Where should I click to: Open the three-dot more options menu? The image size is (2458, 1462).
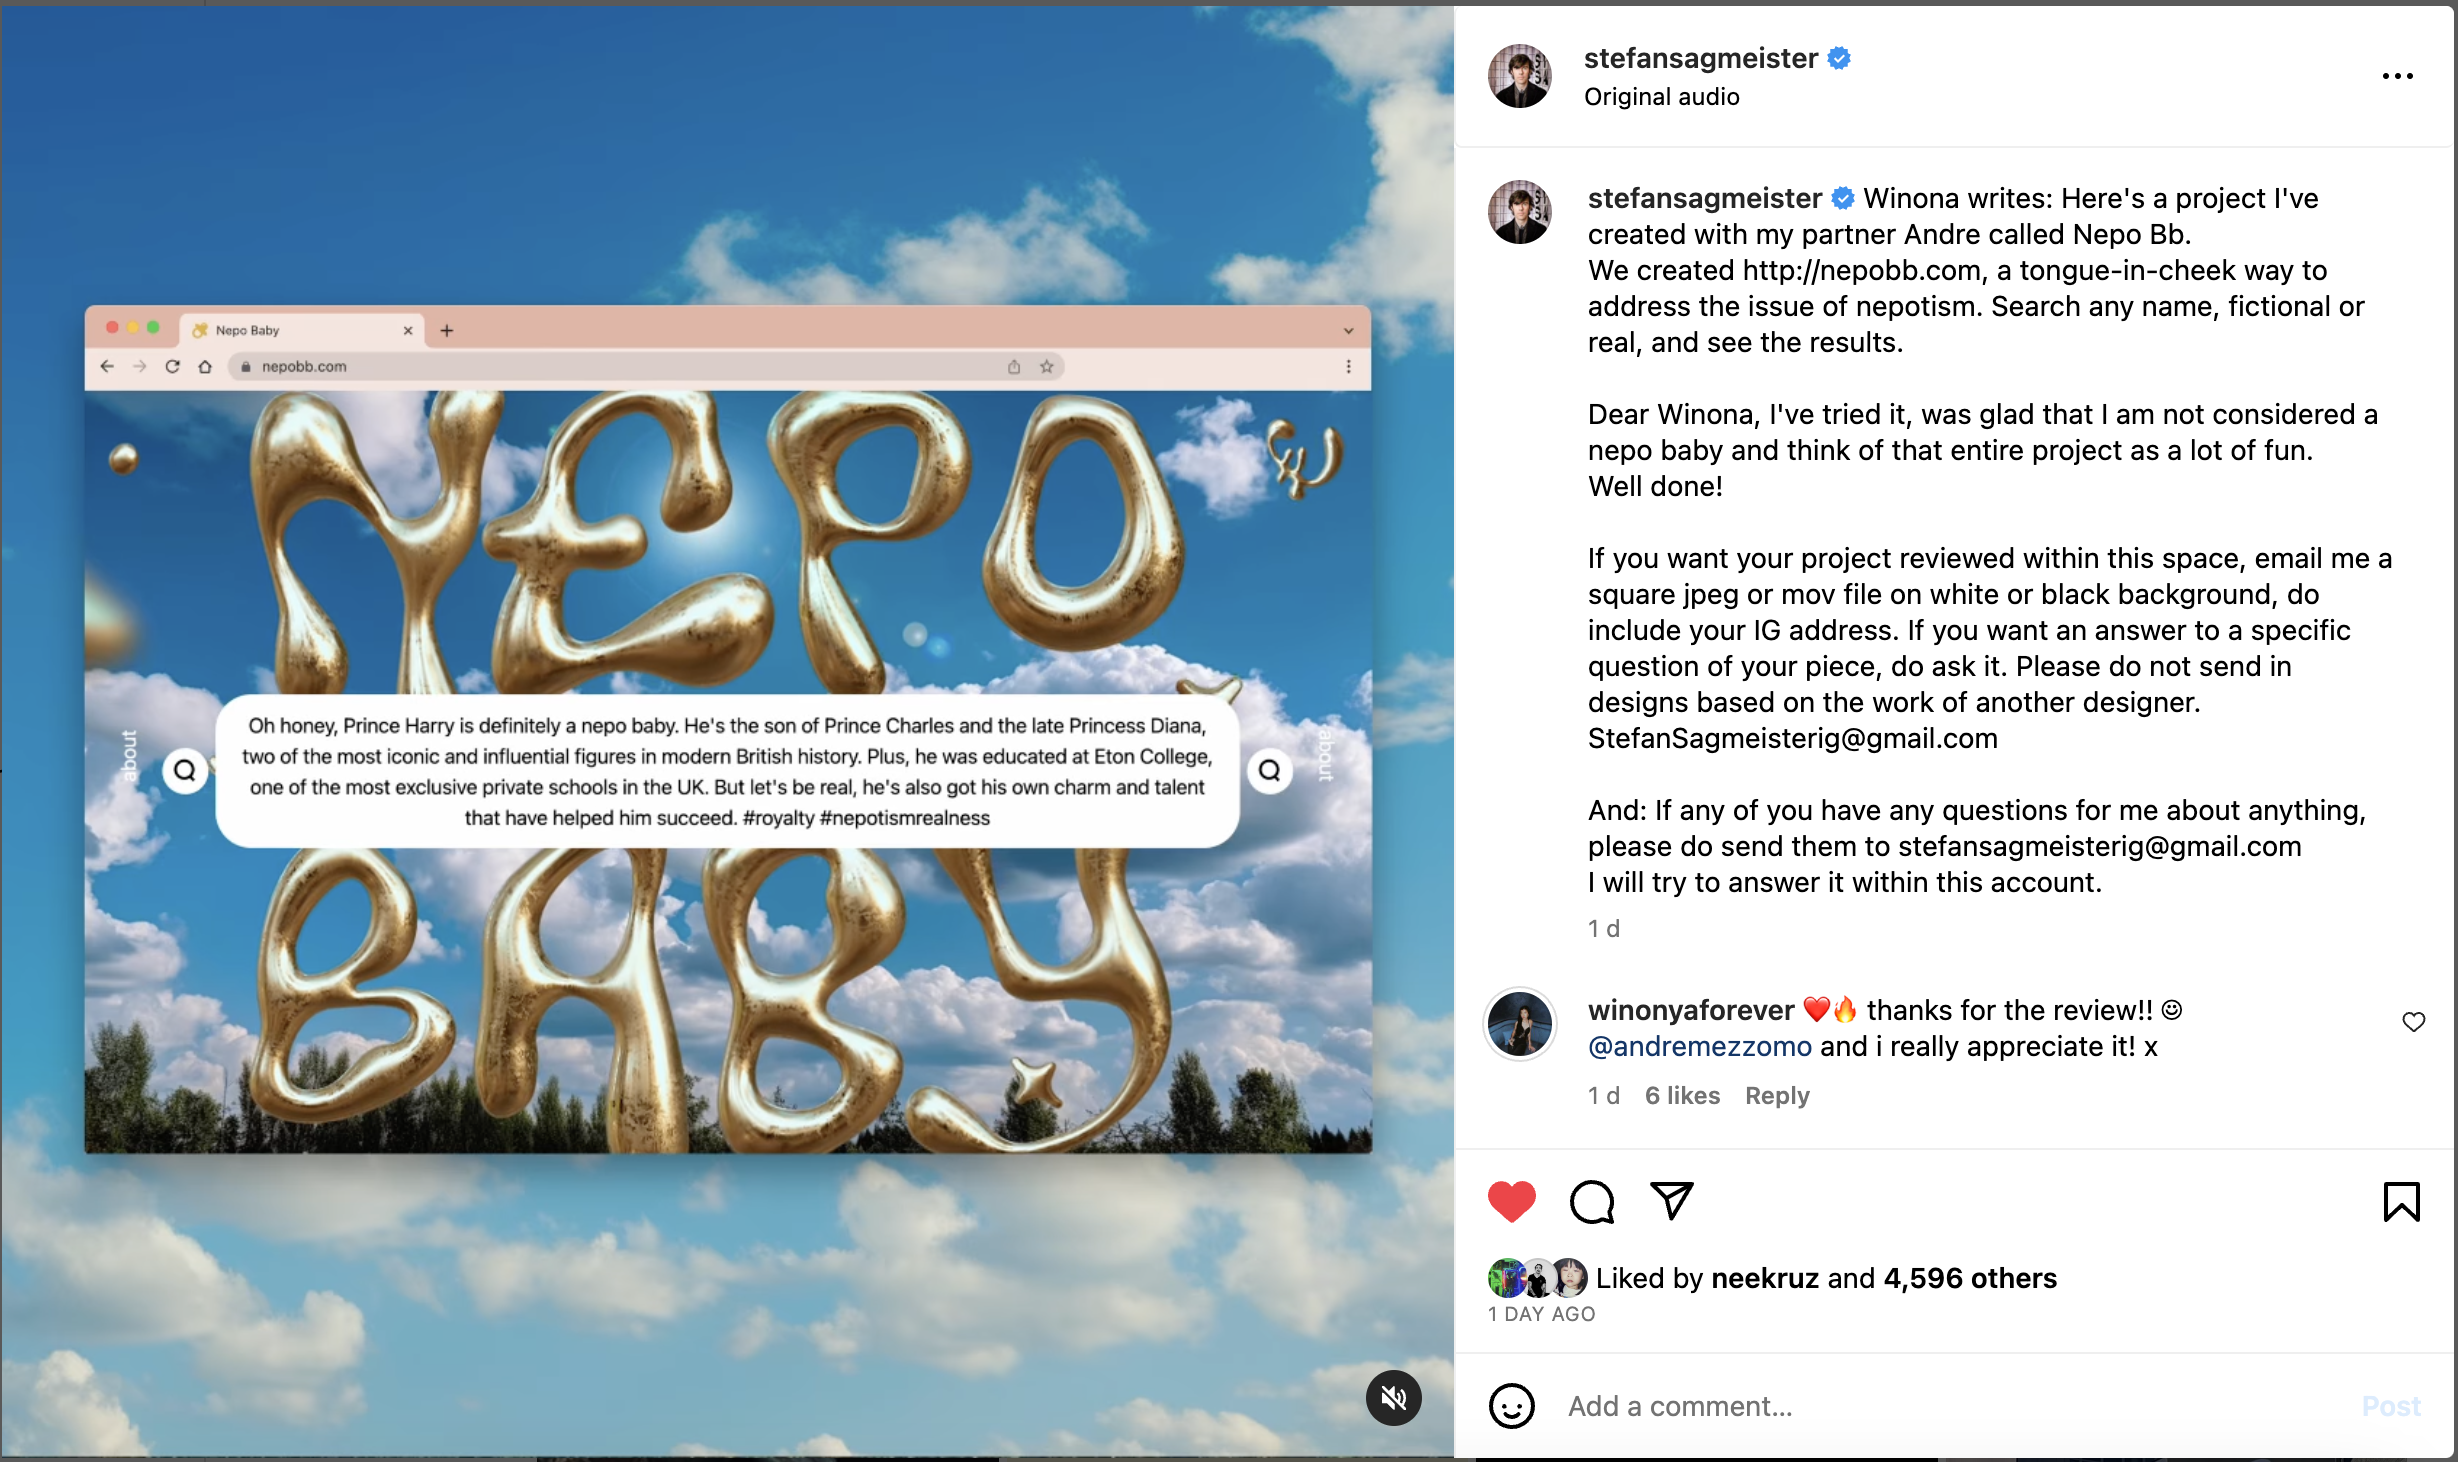2397,76
